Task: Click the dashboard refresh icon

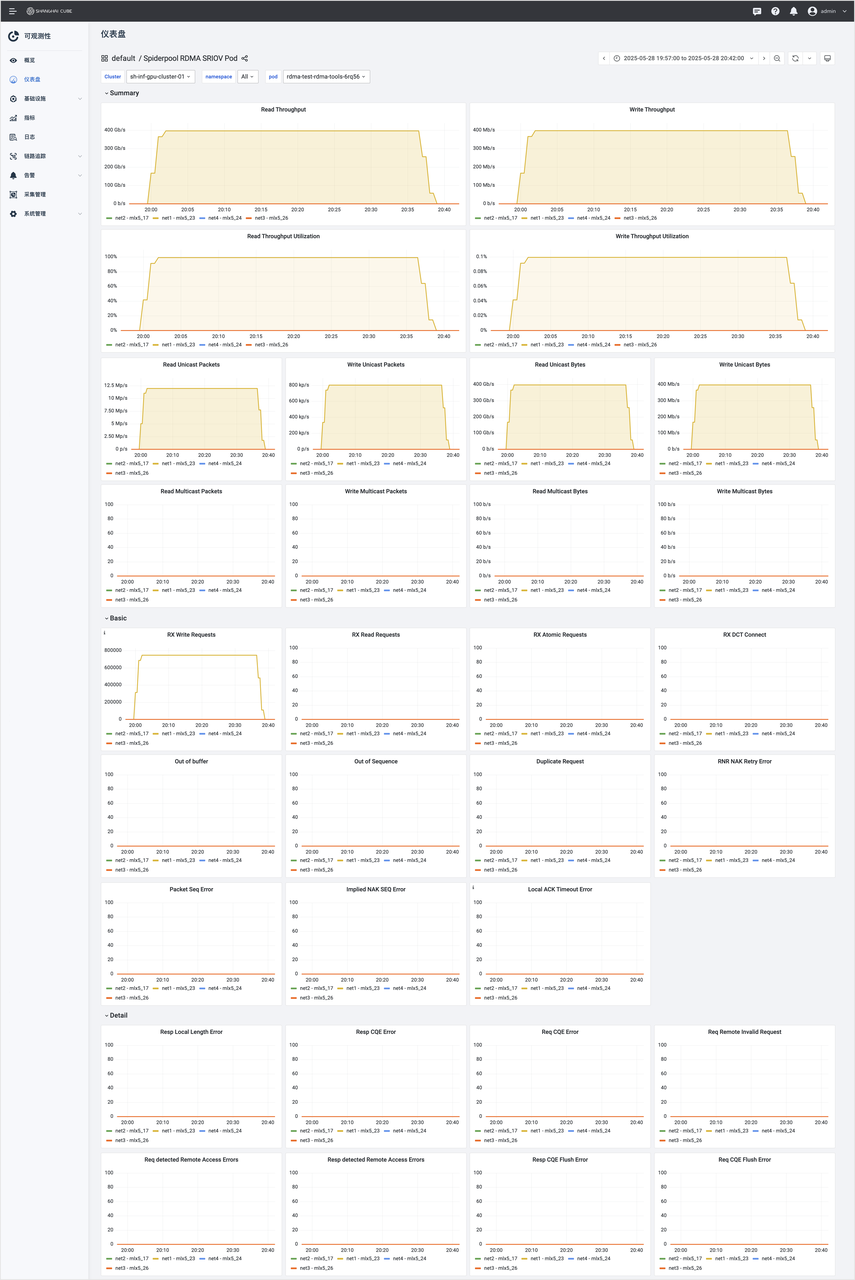Action: click(796, 58)
